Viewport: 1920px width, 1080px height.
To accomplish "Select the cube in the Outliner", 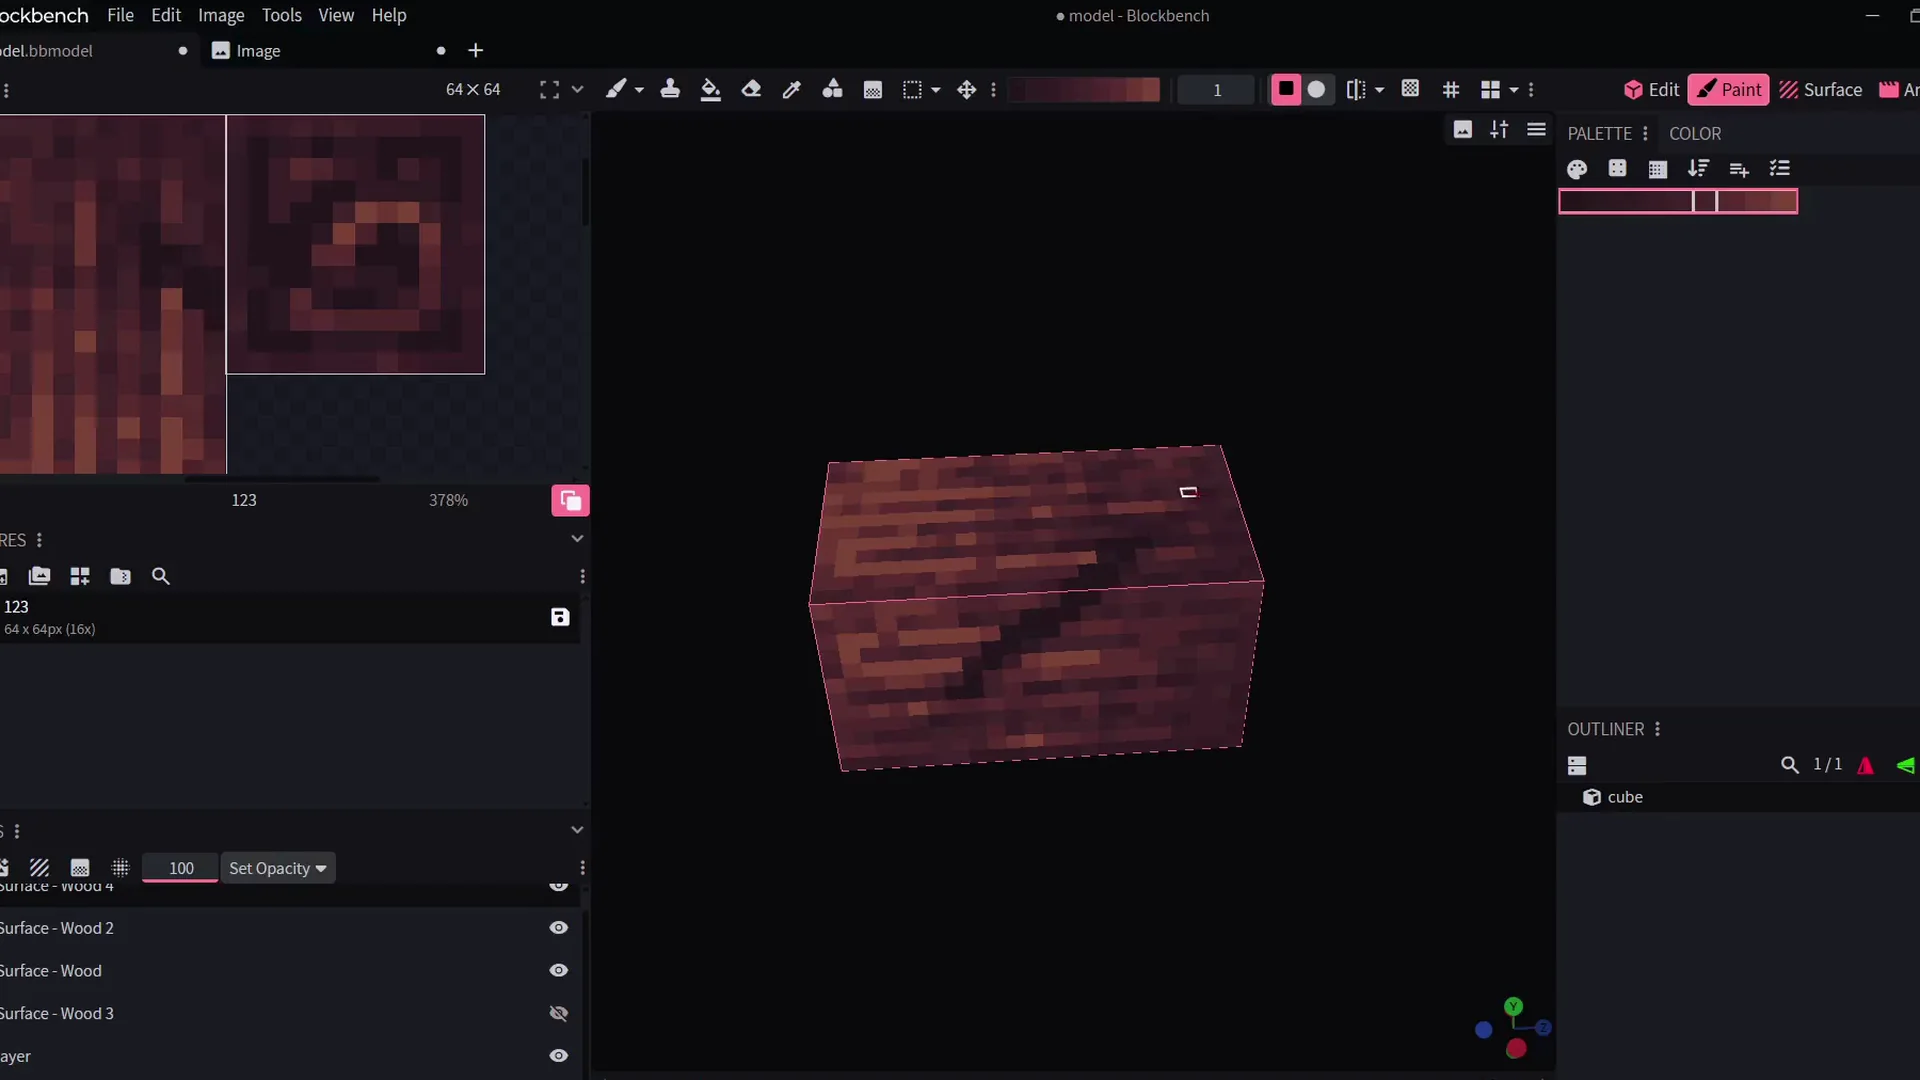I will (x=1738, y=797).
